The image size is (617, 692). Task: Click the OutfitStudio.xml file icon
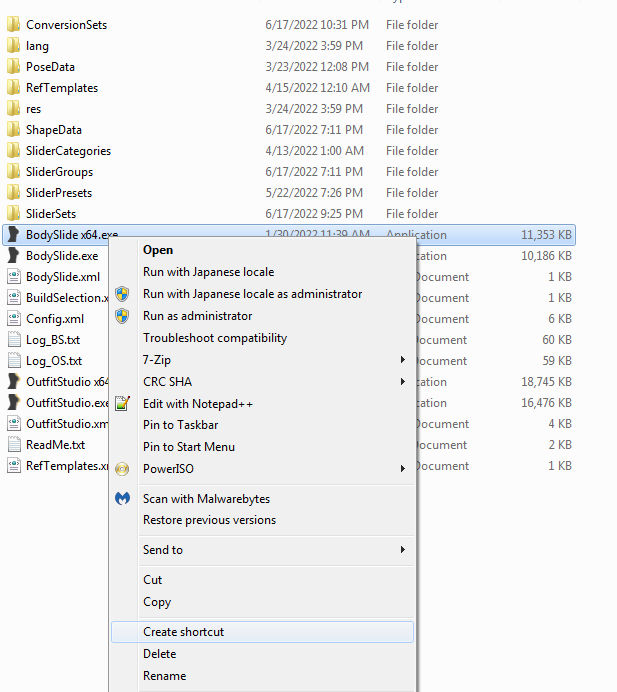coord(14,423)
